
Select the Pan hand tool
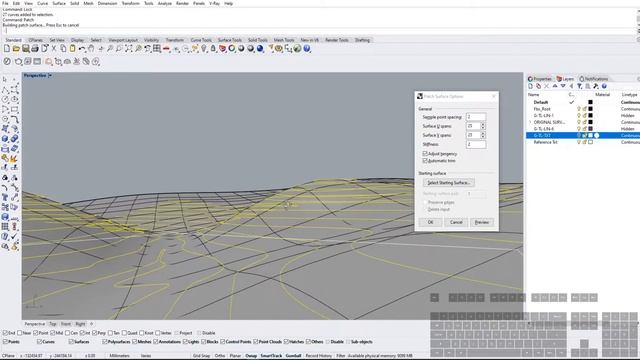[x=91, y=49]
